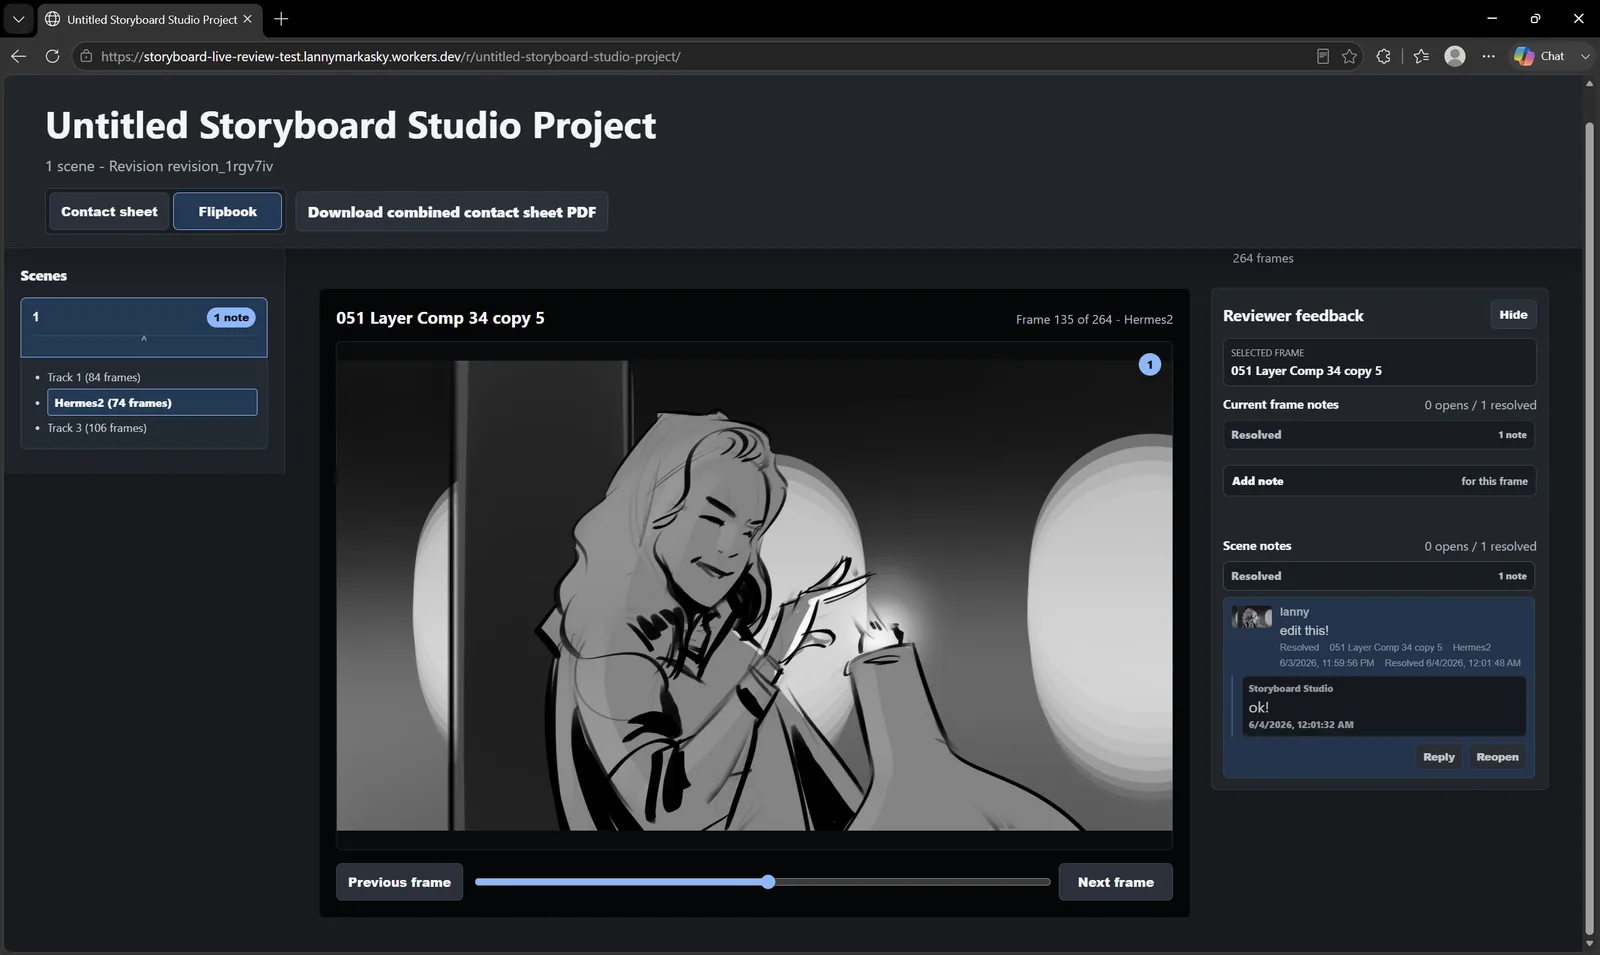Open the immersive reader icon
1600x955 pixels.
click(x=1322, y=56)
